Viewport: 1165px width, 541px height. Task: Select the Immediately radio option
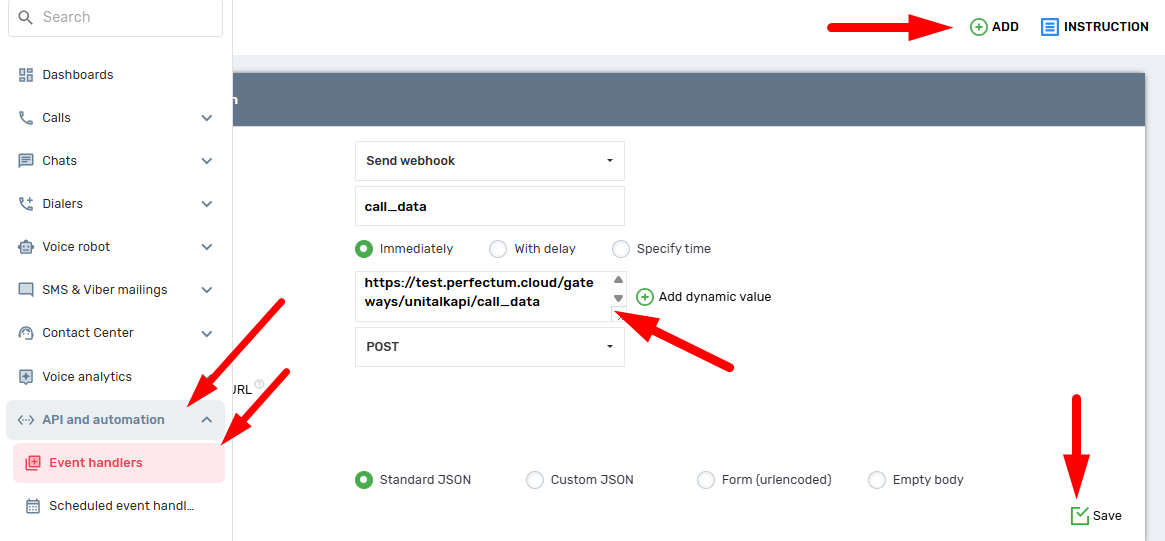(x=364, y=249)
